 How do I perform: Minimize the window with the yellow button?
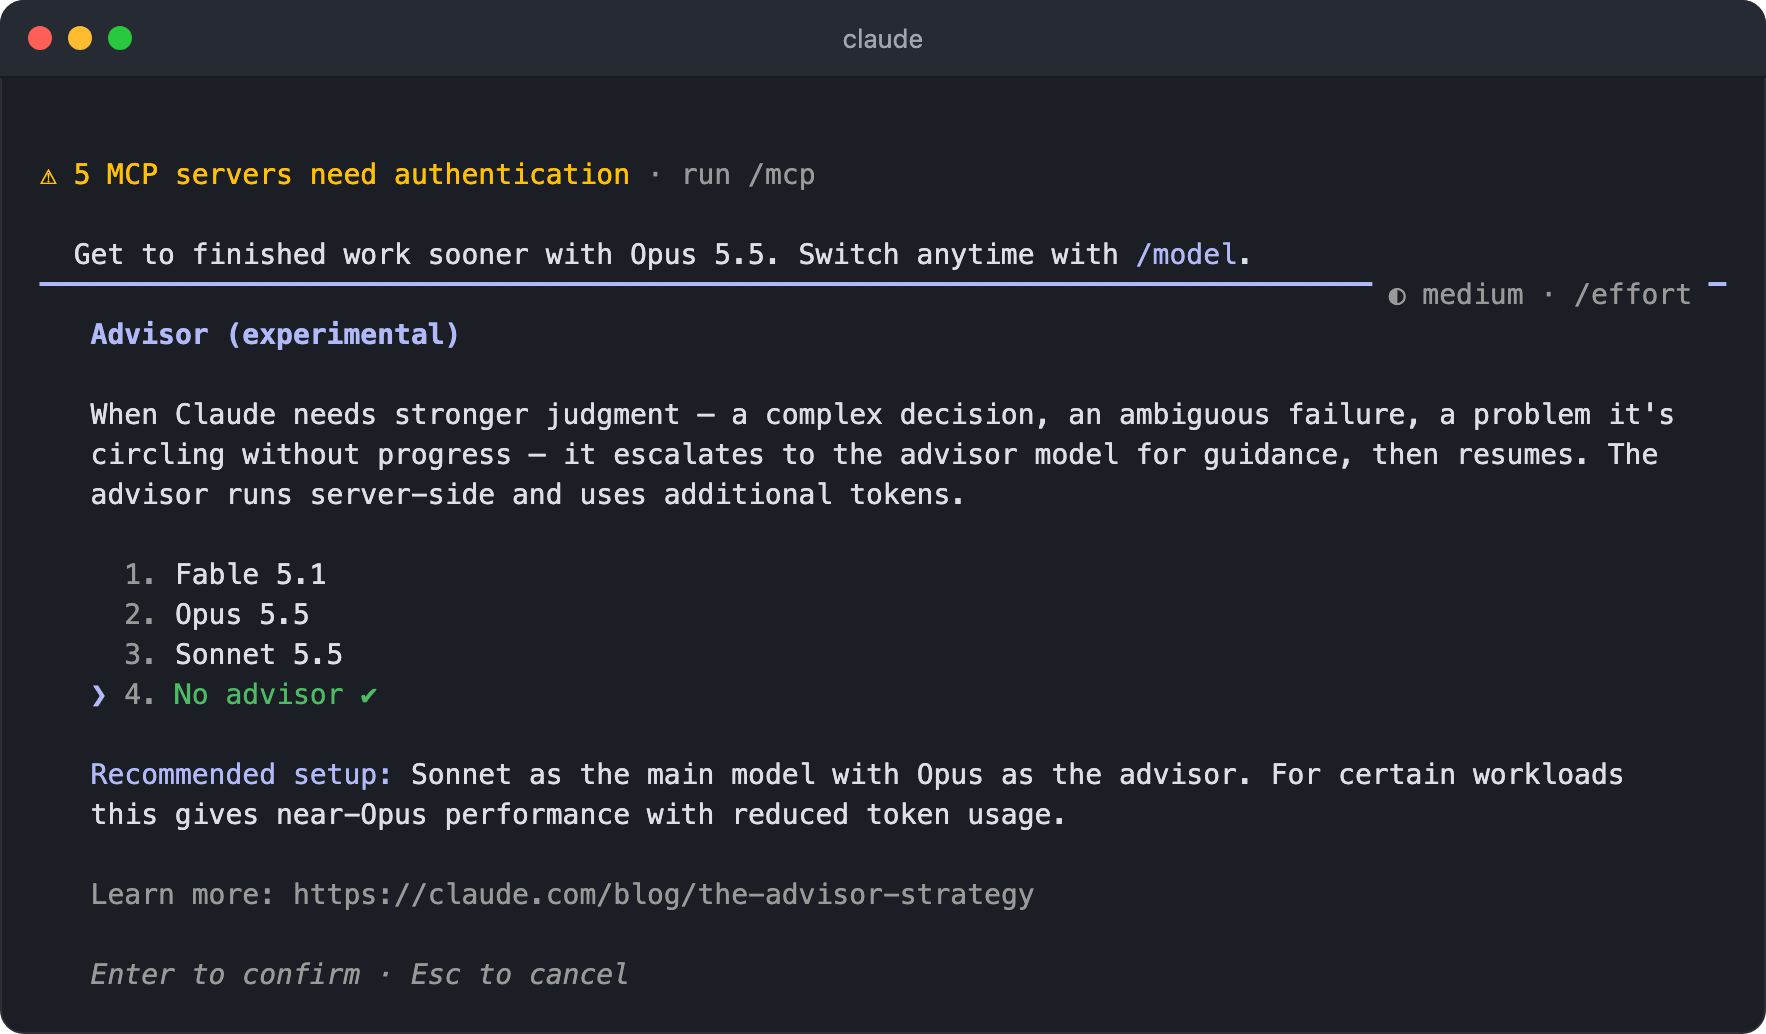80,38
